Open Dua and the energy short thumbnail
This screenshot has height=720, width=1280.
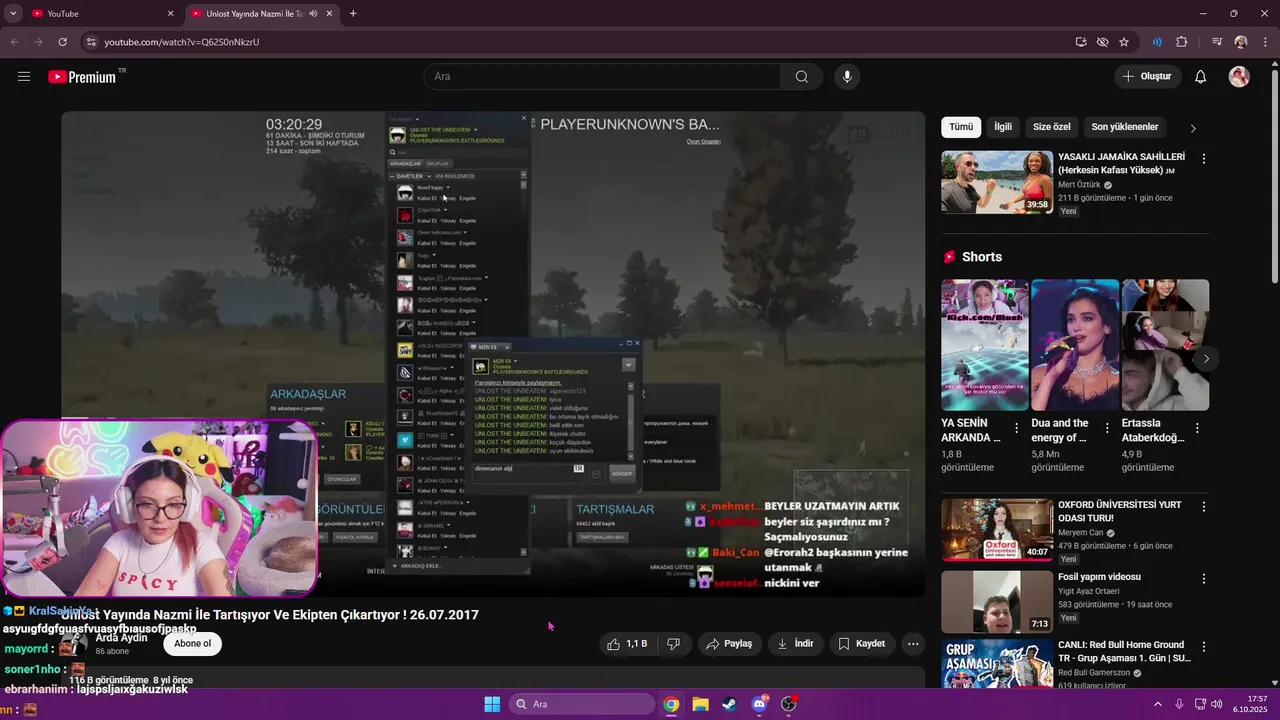[x=1075, y=345]
